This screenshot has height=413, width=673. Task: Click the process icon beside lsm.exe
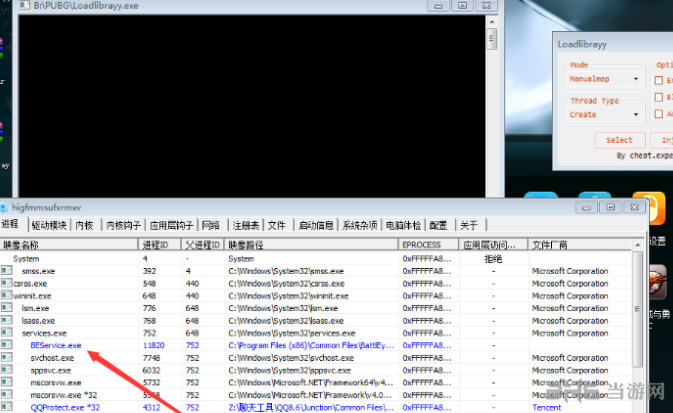coord(6,307)
